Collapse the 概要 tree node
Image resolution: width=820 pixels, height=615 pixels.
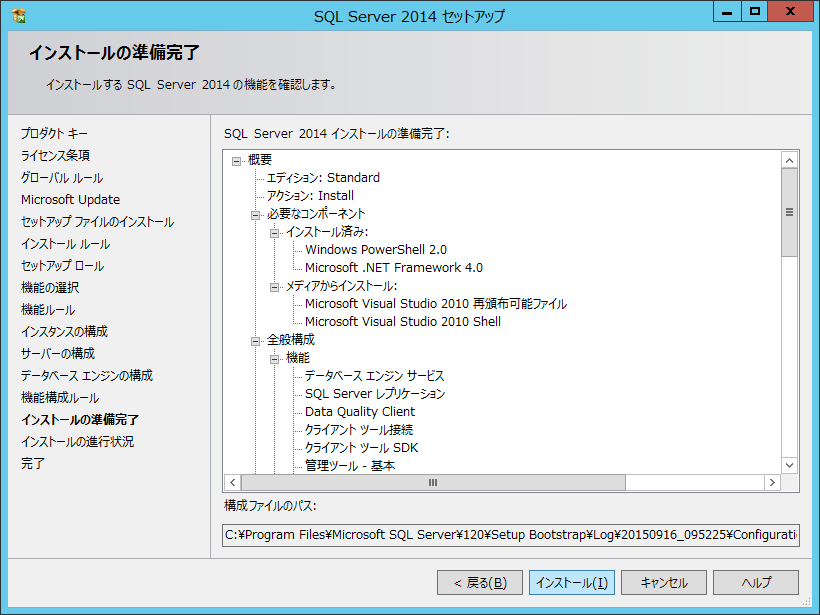pos(237,160)
